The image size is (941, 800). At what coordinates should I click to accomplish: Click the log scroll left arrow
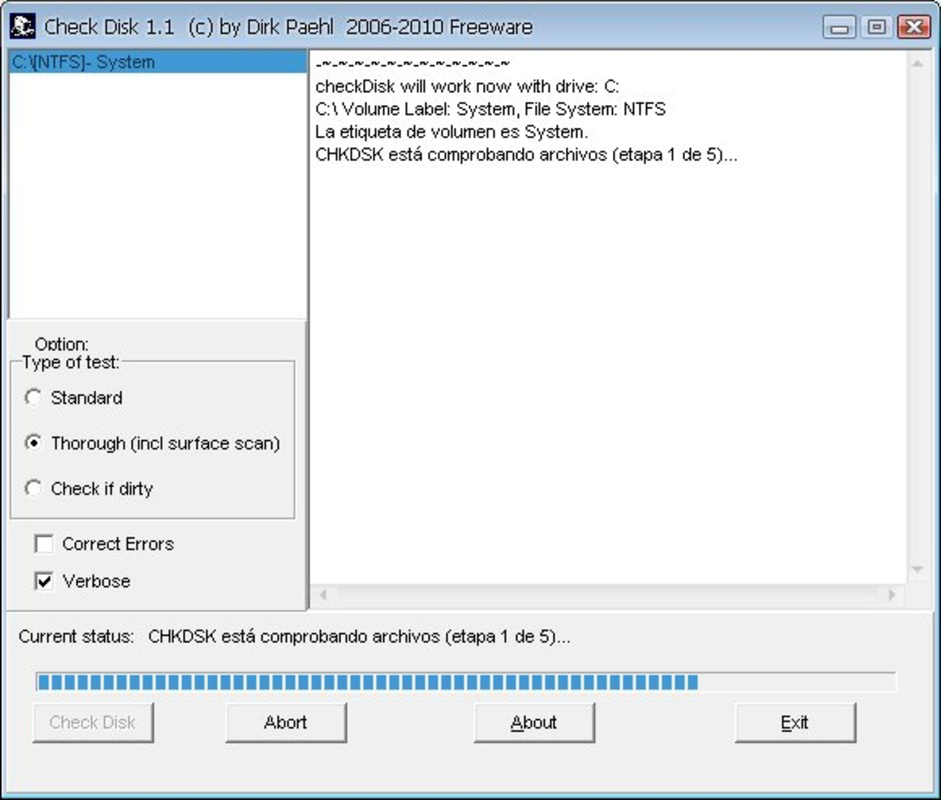tap(323, 595)
